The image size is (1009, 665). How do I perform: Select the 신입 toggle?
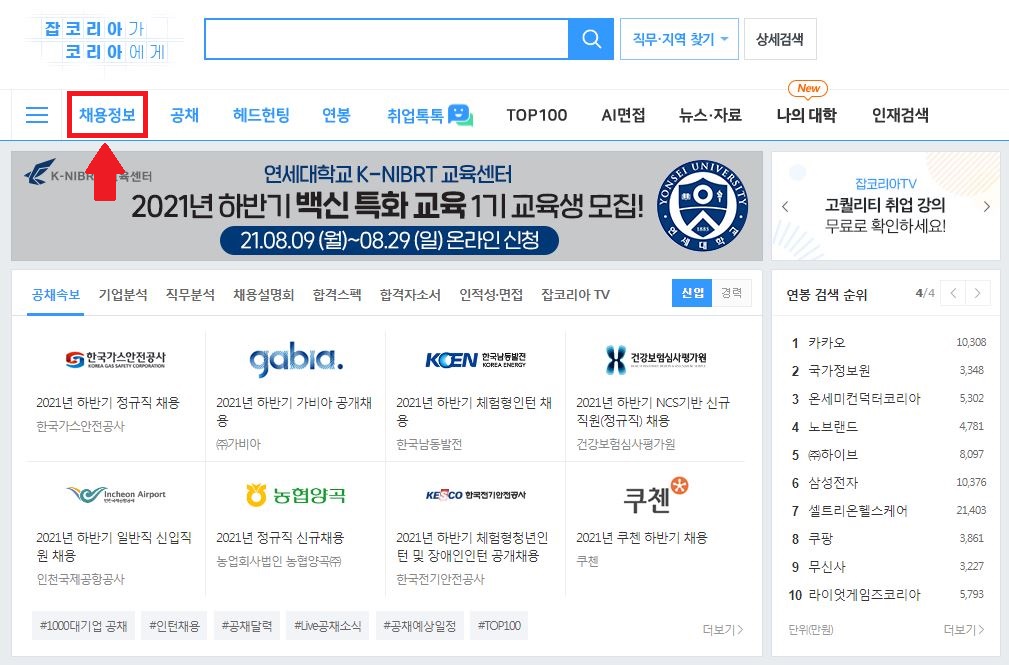(692, 293)
